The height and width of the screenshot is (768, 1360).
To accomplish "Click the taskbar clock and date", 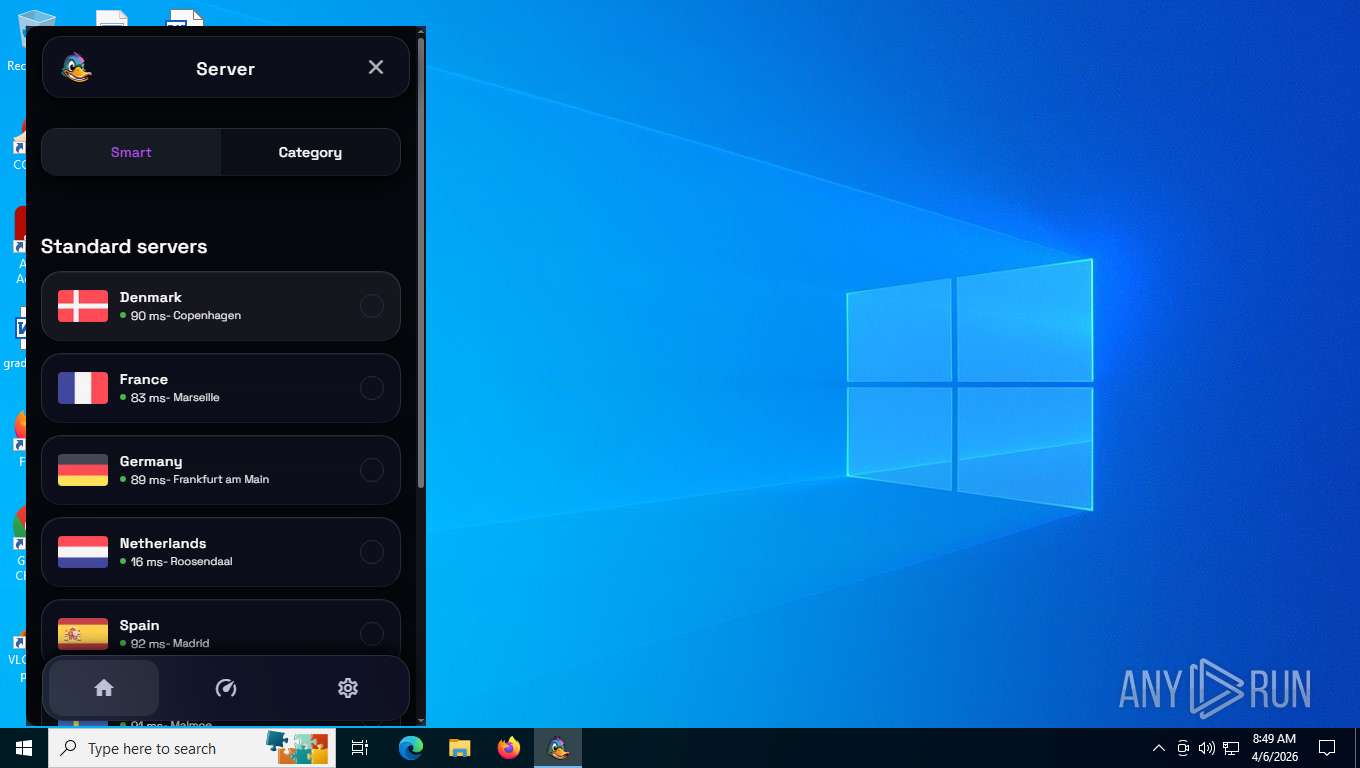I will pos(1274,748).
